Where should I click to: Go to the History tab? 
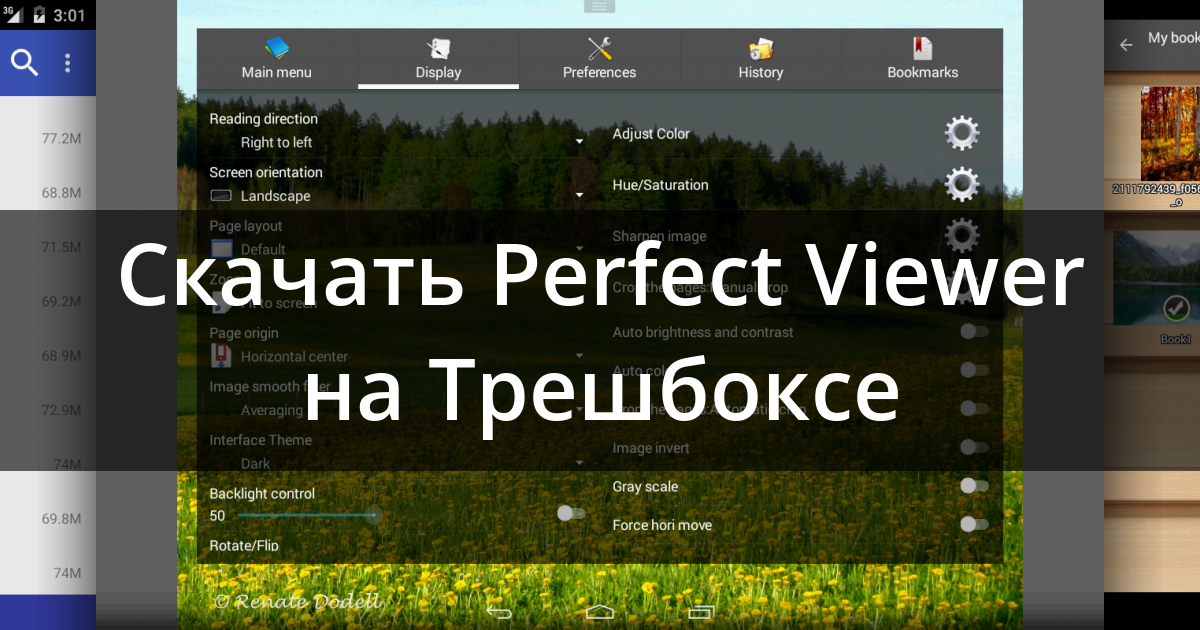pos(761,59)
